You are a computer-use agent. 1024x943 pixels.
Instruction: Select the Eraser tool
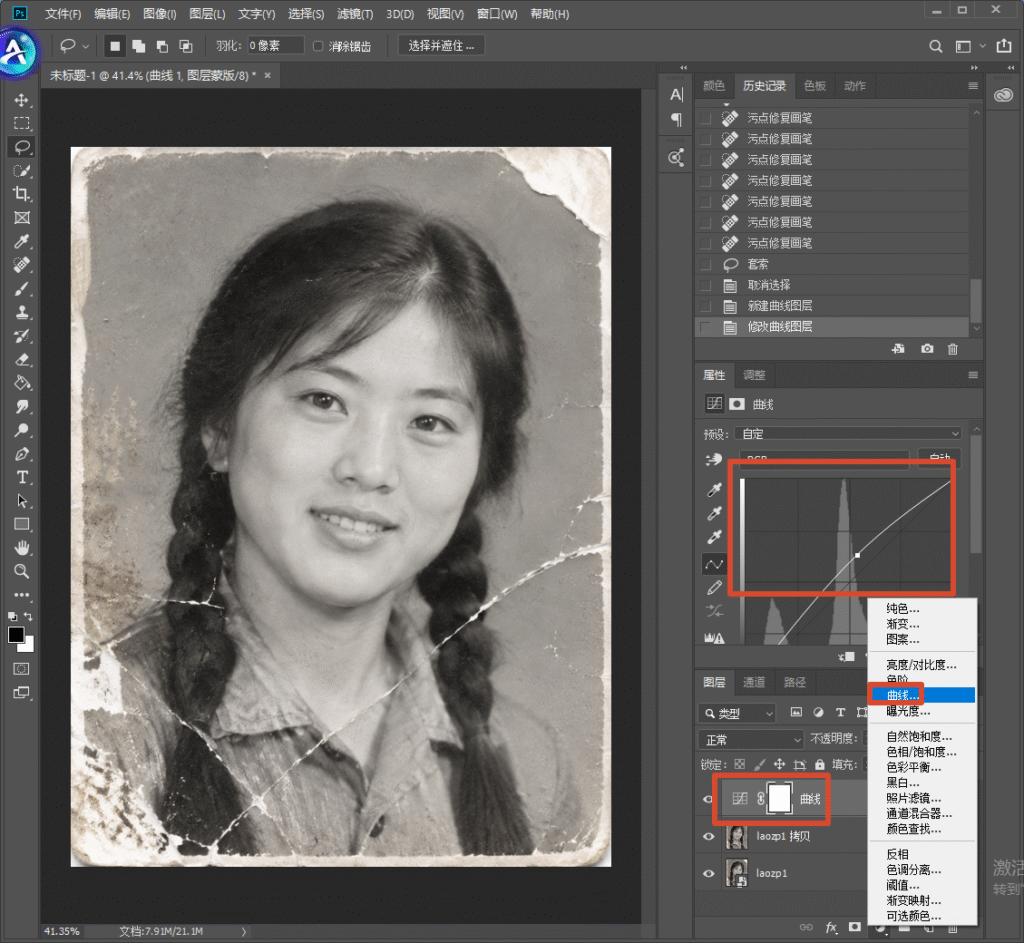click(x=22, y=359)
